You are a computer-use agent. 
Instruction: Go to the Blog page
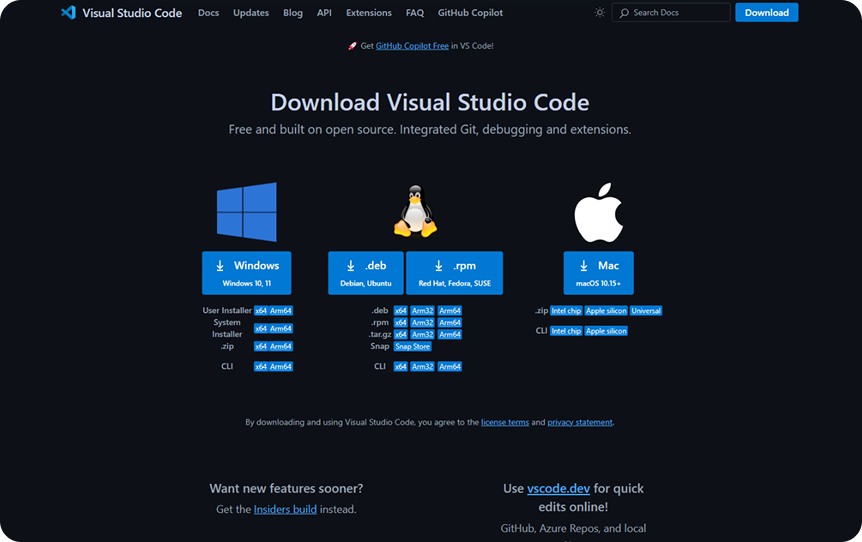click(292, 13)
